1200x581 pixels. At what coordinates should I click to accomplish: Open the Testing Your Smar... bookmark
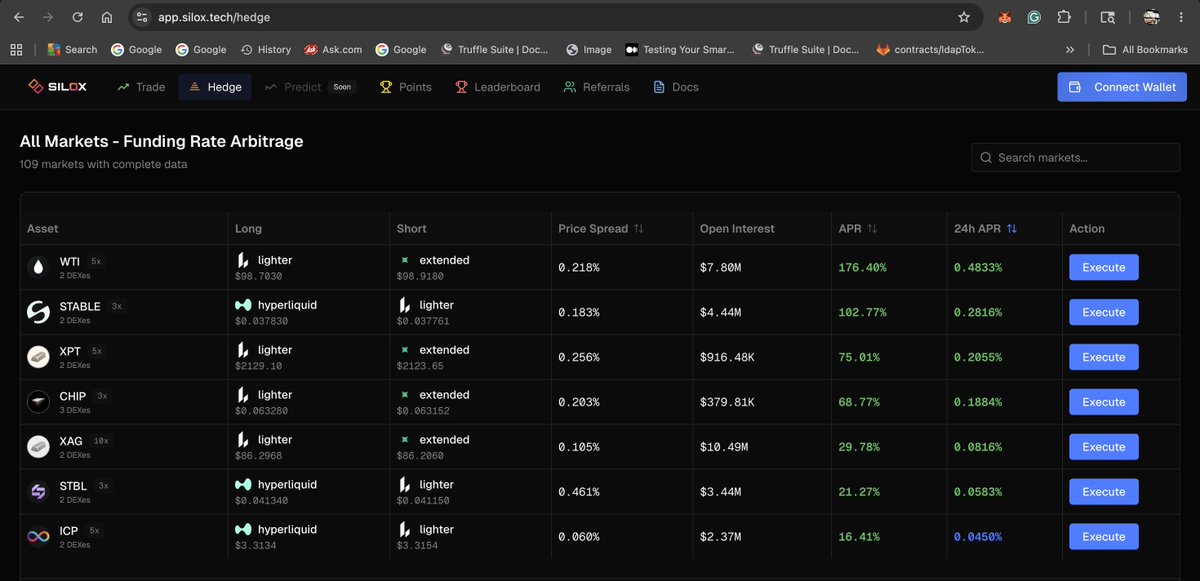680,49
